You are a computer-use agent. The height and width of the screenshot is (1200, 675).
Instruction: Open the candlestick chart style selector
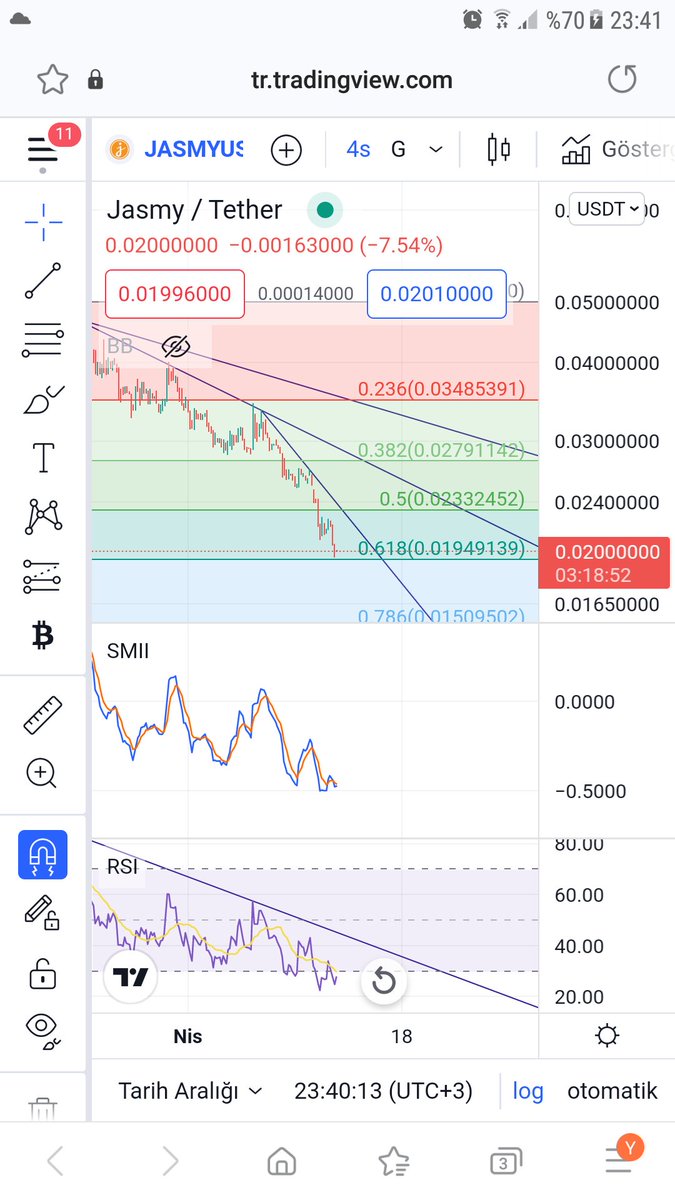tap(498, 150)
